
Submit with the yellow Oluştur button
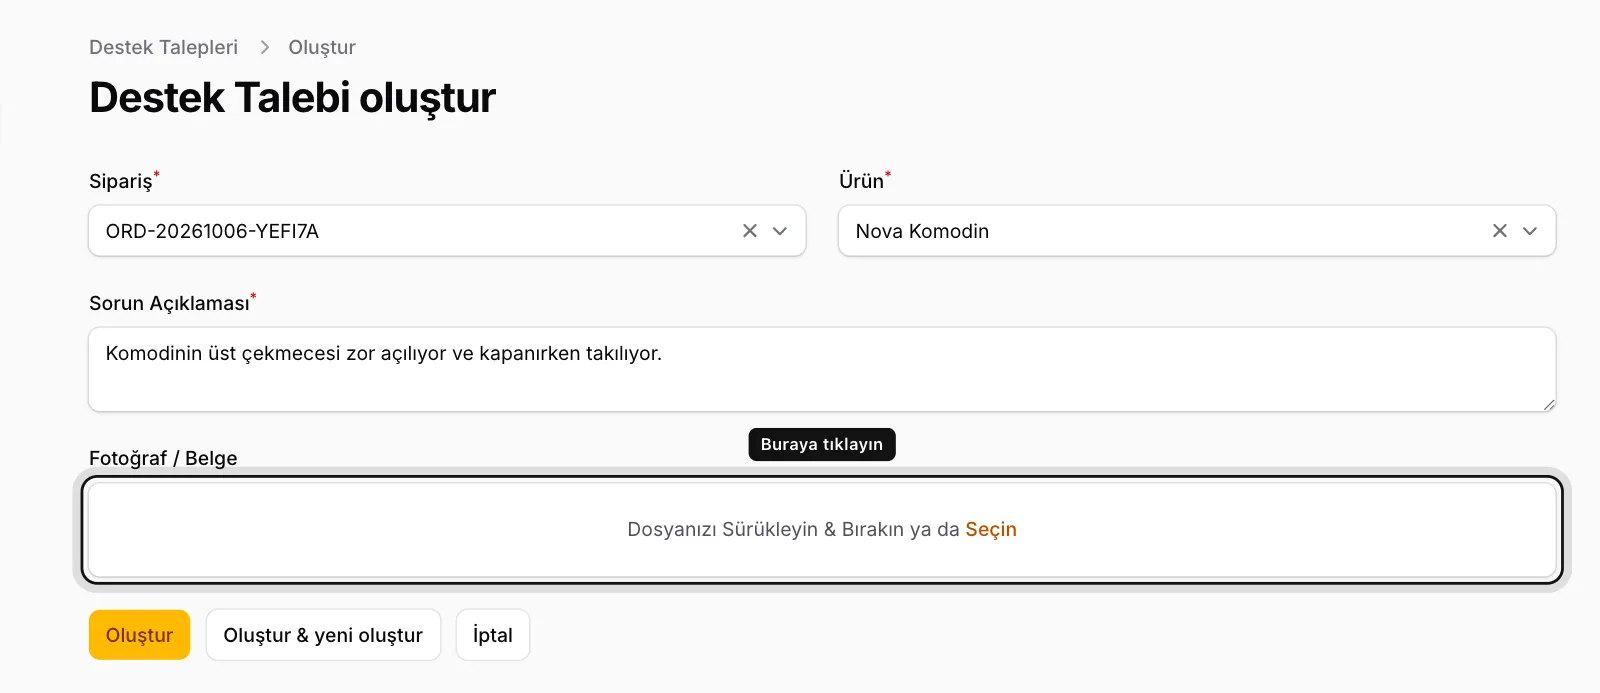139,635
